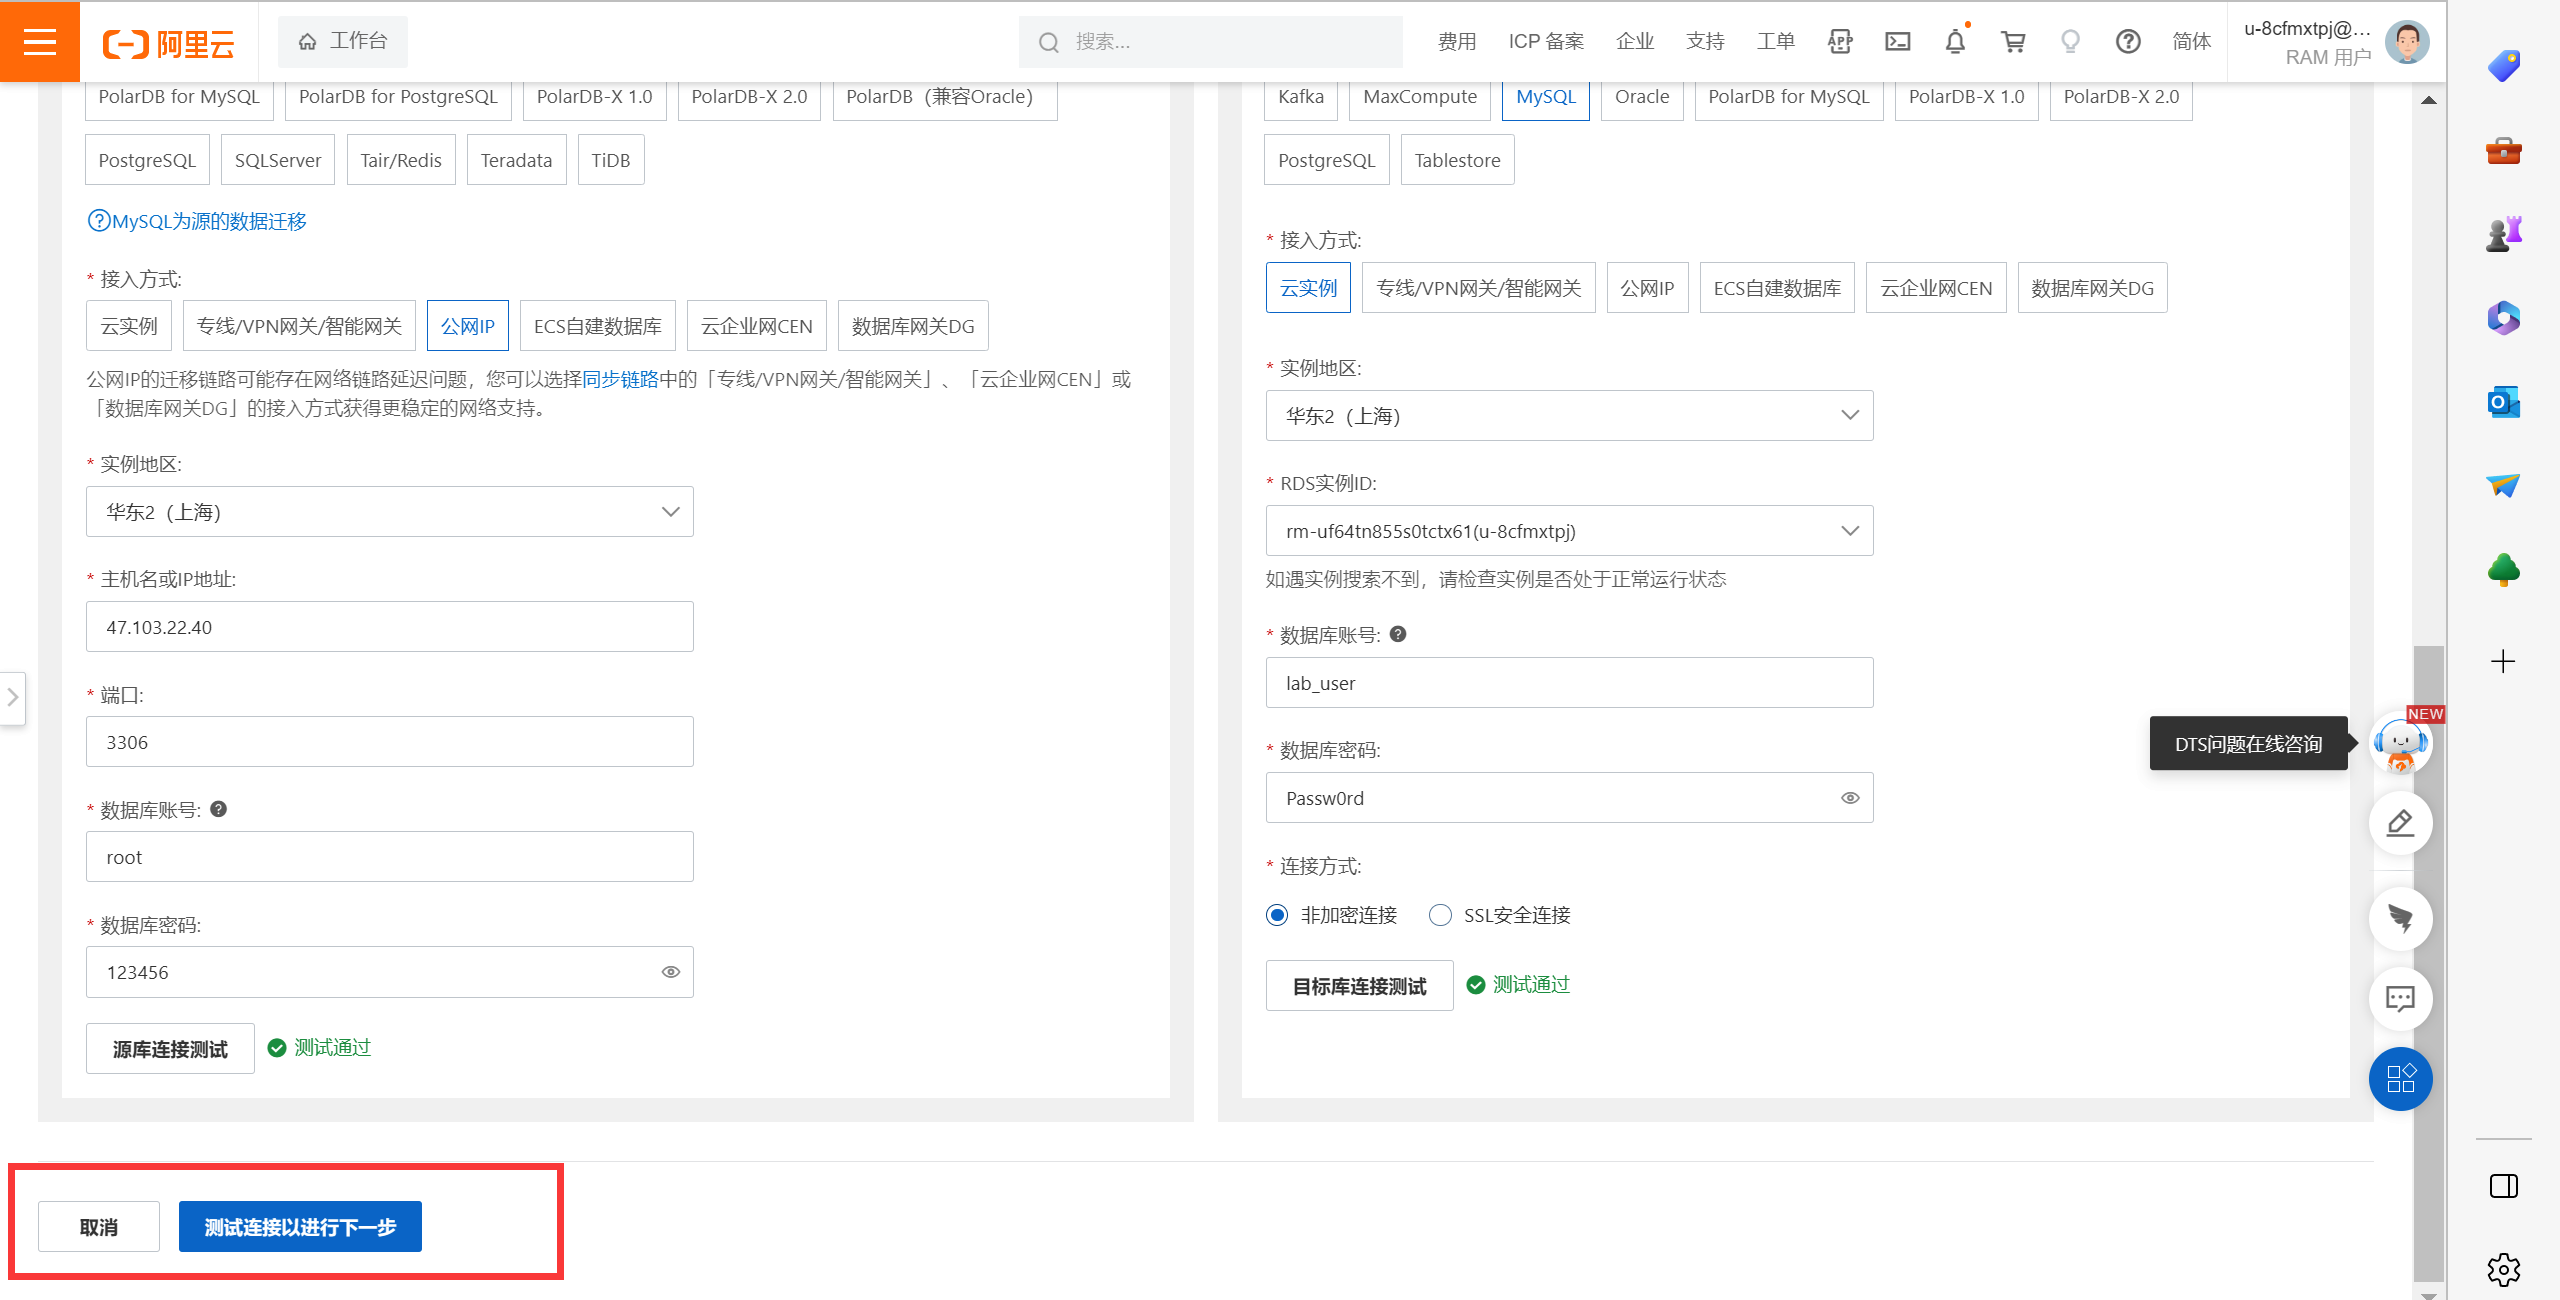
Task: Select source access method 云实例
Action: pos(129,326)
